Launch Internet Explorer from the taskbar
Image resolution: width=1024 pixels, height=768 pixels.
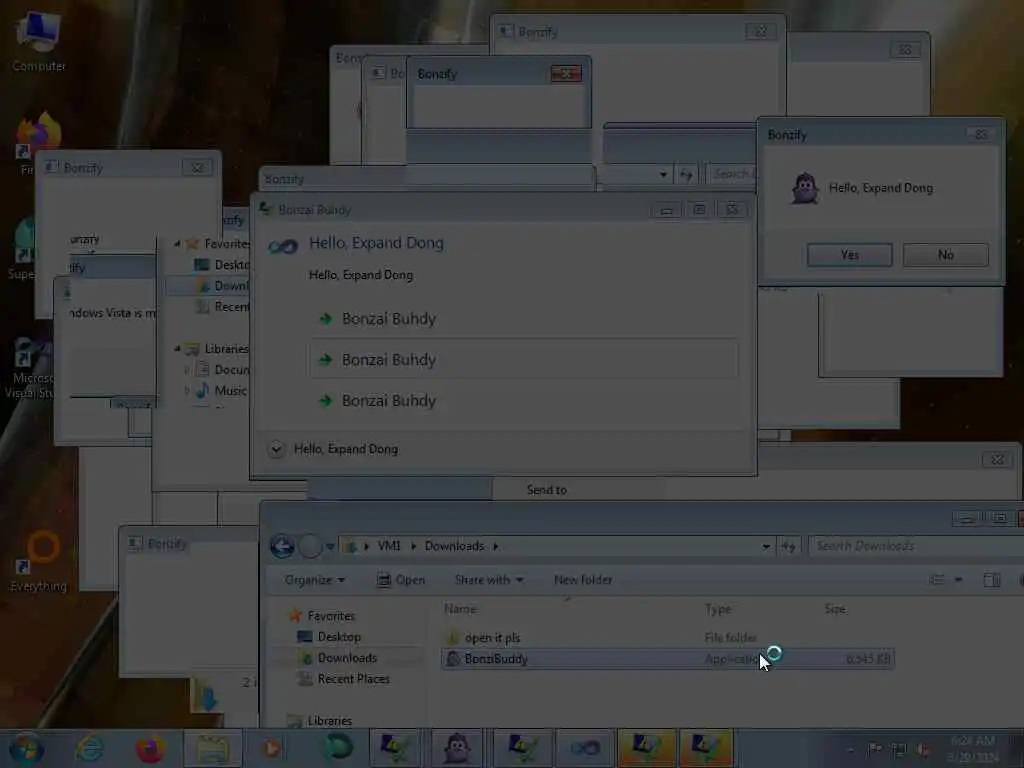point(89,748)
